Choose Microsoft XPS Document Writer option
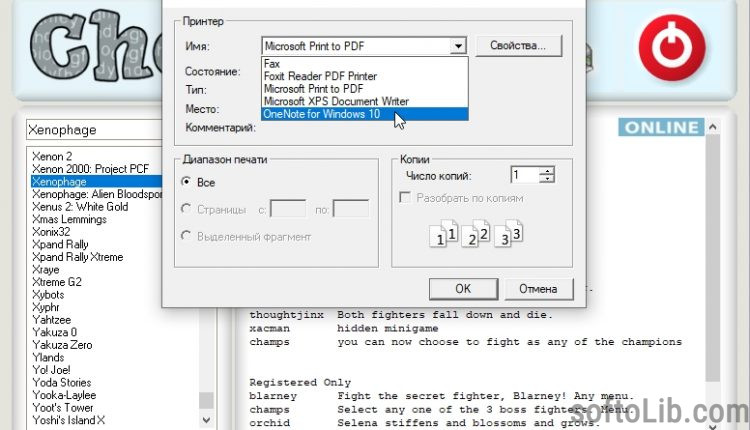The height and width of the screenshot is (430, 750). [x=364, y=101]
